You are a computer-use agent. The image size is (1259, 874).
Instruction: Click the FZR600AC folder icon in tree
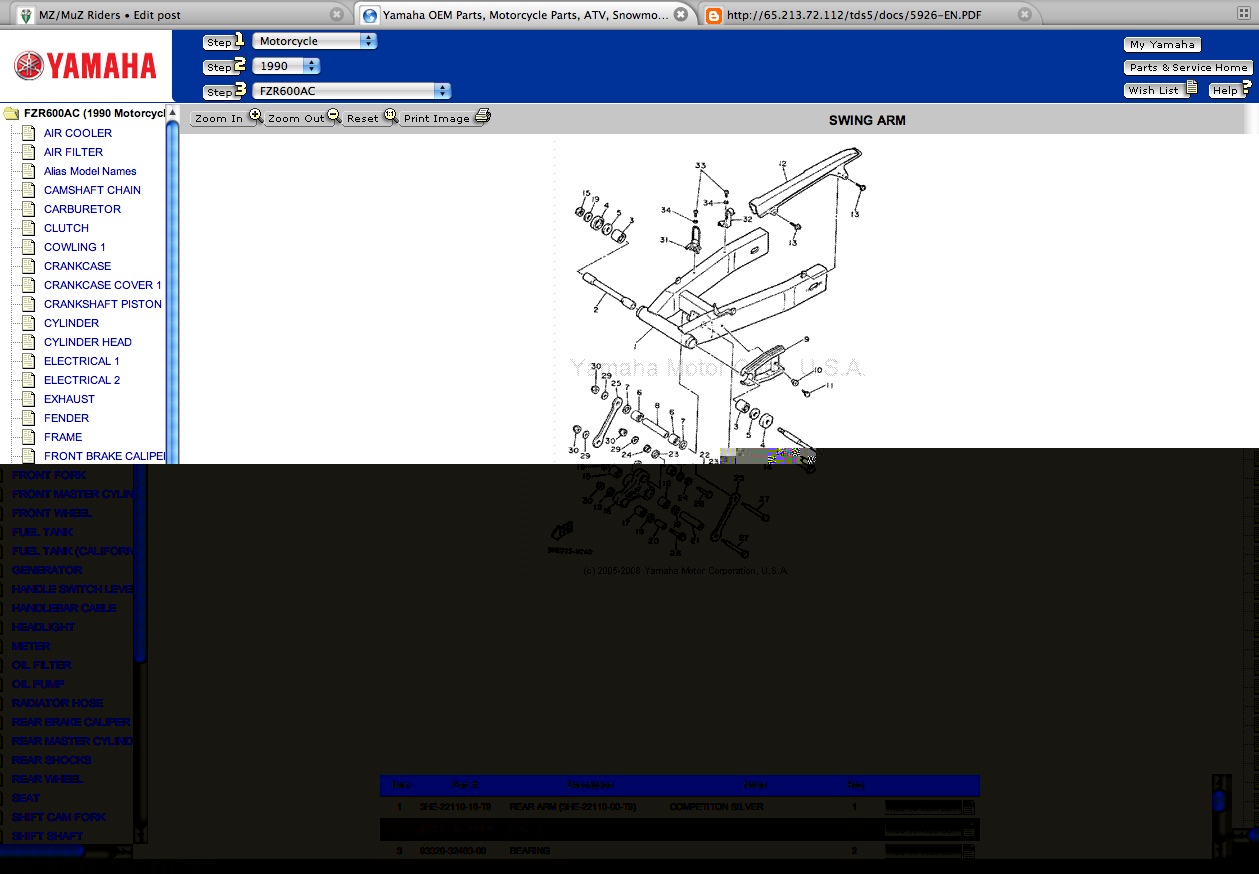tap(12, 113)
